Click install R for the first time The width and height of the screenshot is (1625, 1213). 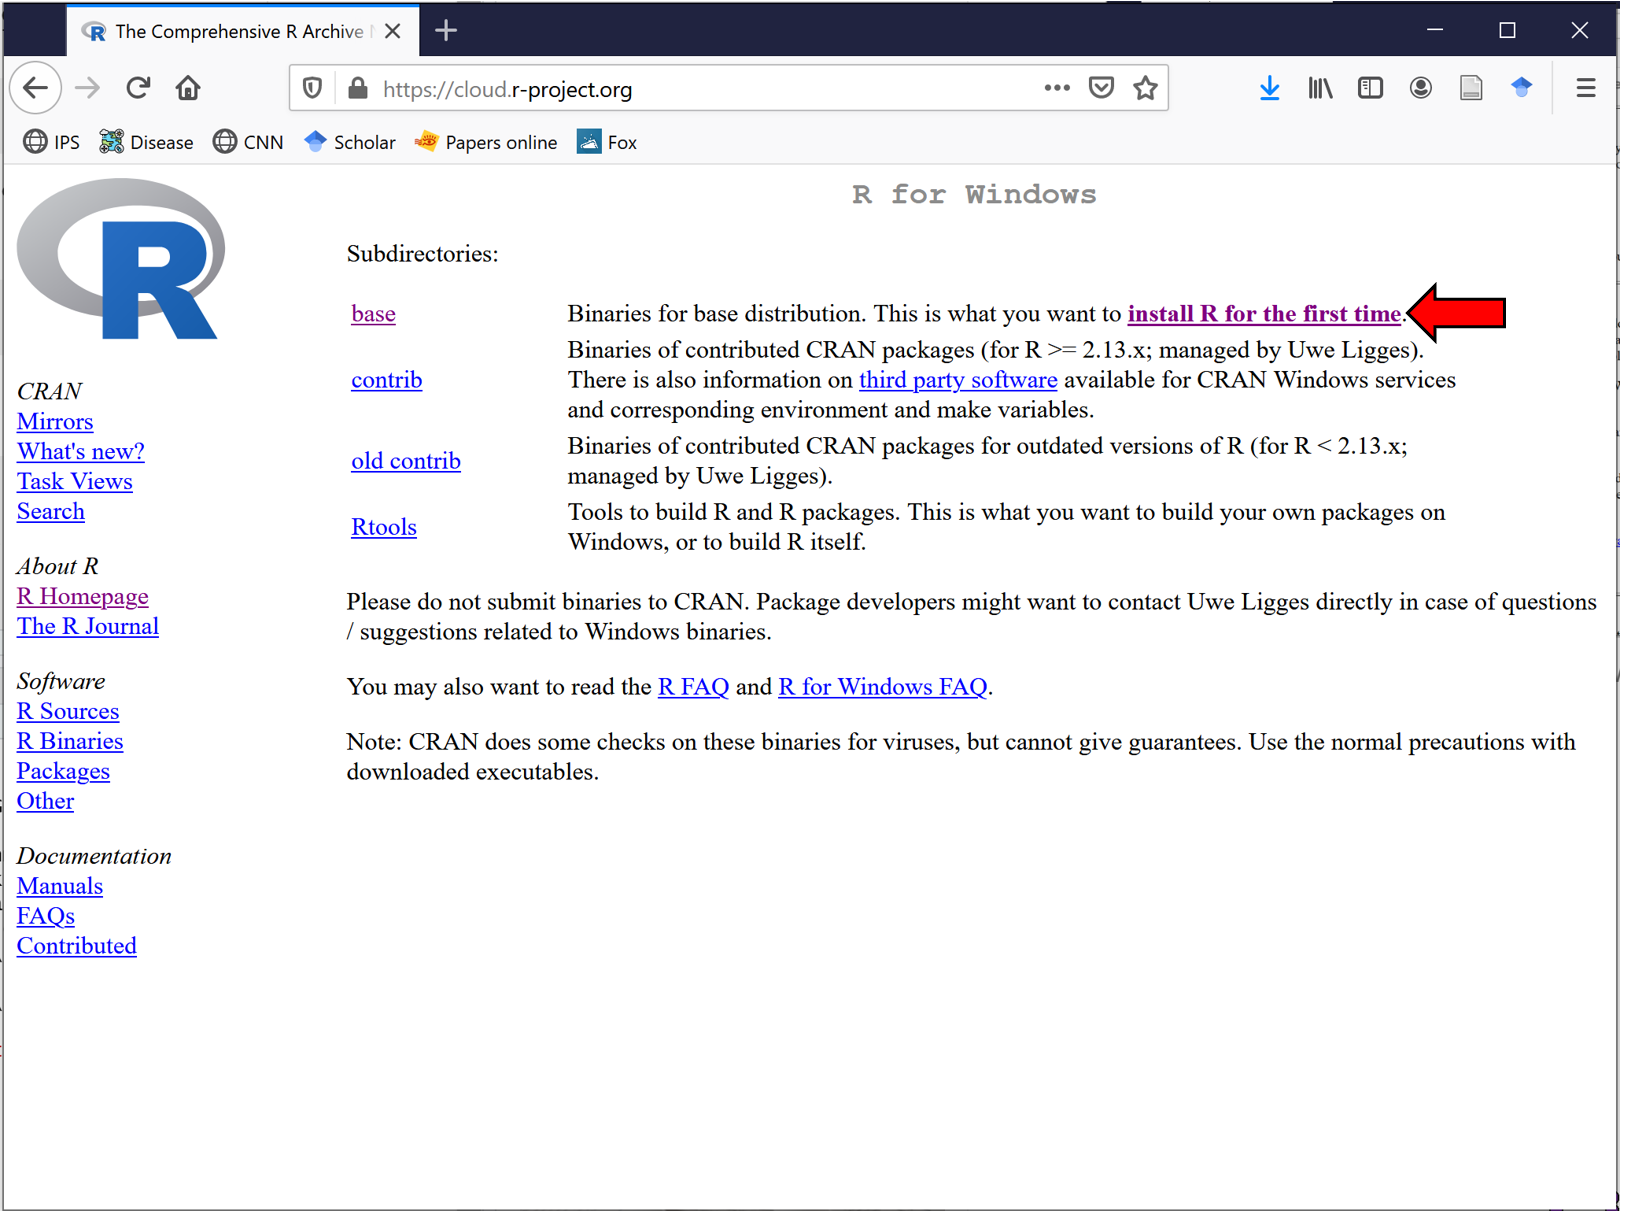point(1264,314)
